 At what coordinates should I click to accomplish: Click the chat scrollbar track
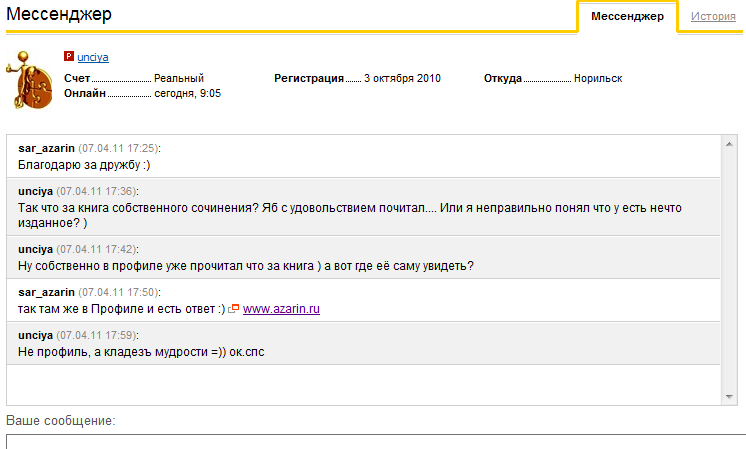point(730,270)
